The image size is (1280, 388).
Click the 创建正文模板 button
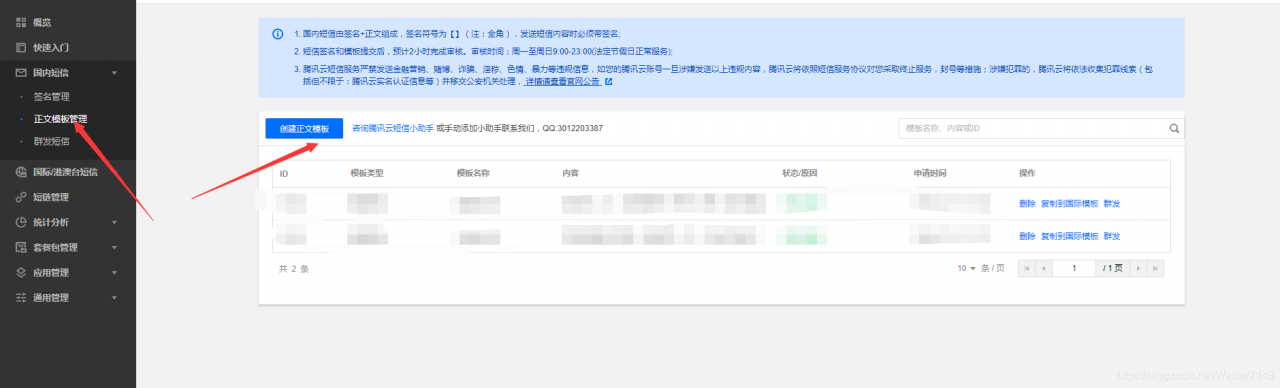pos(304,129)
